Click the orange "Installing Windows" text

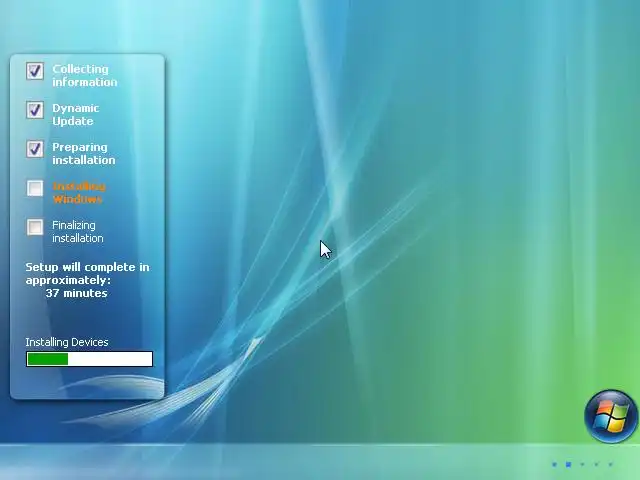tap(79, 193)
